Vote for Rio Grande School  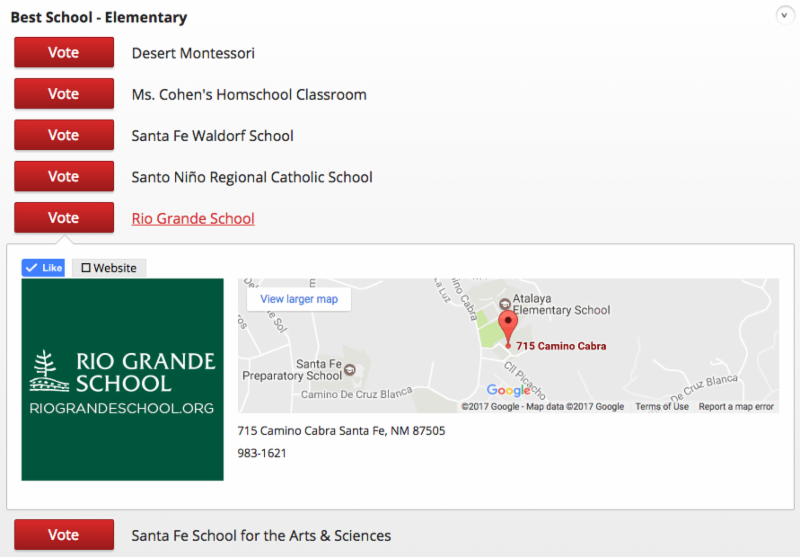64,217
